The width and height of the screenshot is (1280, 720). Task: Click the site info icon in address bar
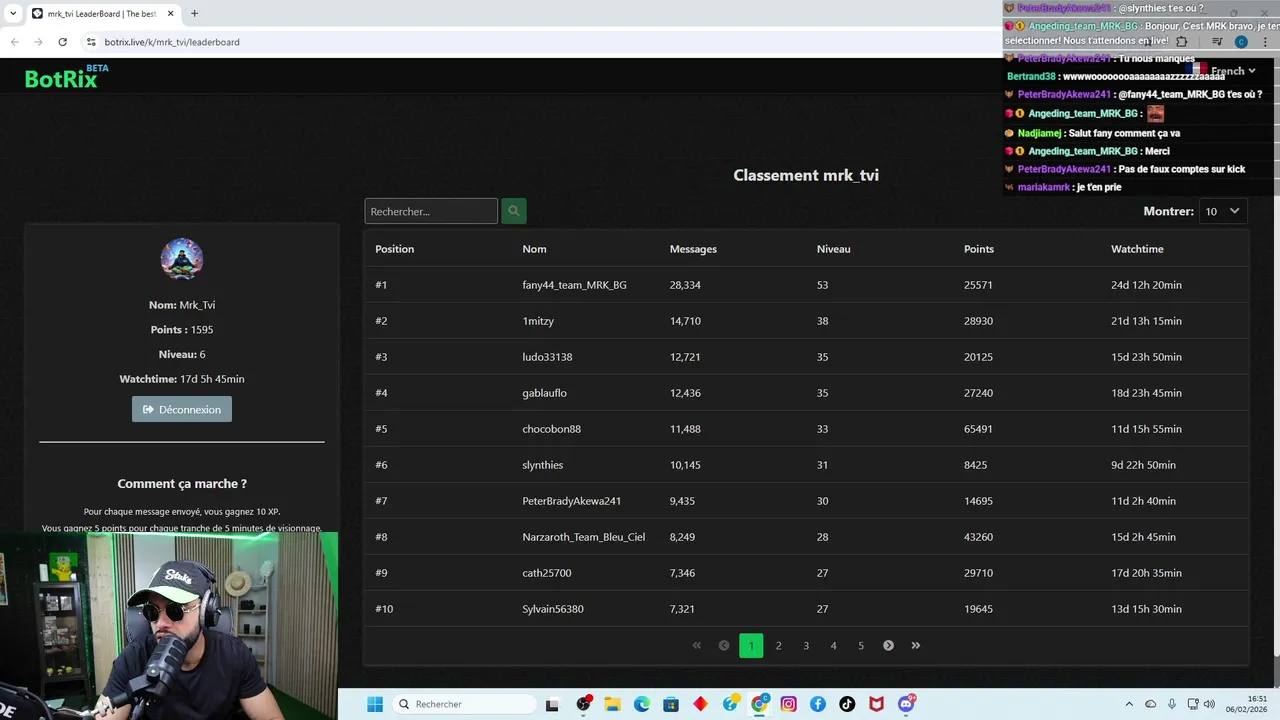[x=91, y=42]
